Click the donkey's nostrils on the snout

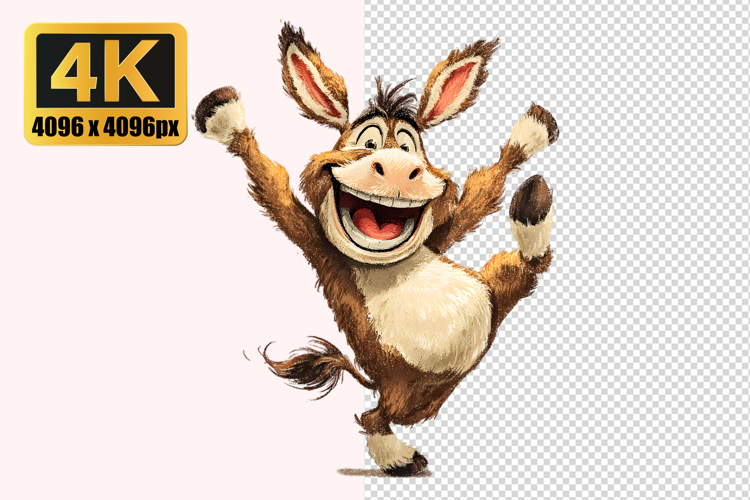click(x=392, y=171)
